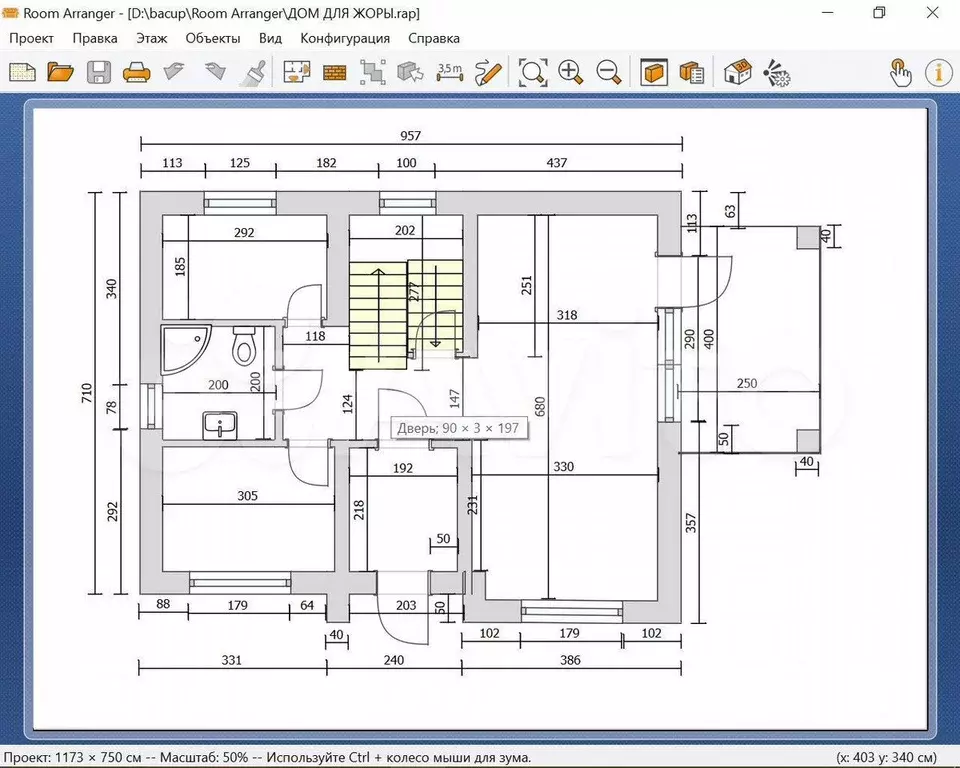Zoom in with the plus magnifier
Screen dimensions: 960x768
tap(571, 72)
